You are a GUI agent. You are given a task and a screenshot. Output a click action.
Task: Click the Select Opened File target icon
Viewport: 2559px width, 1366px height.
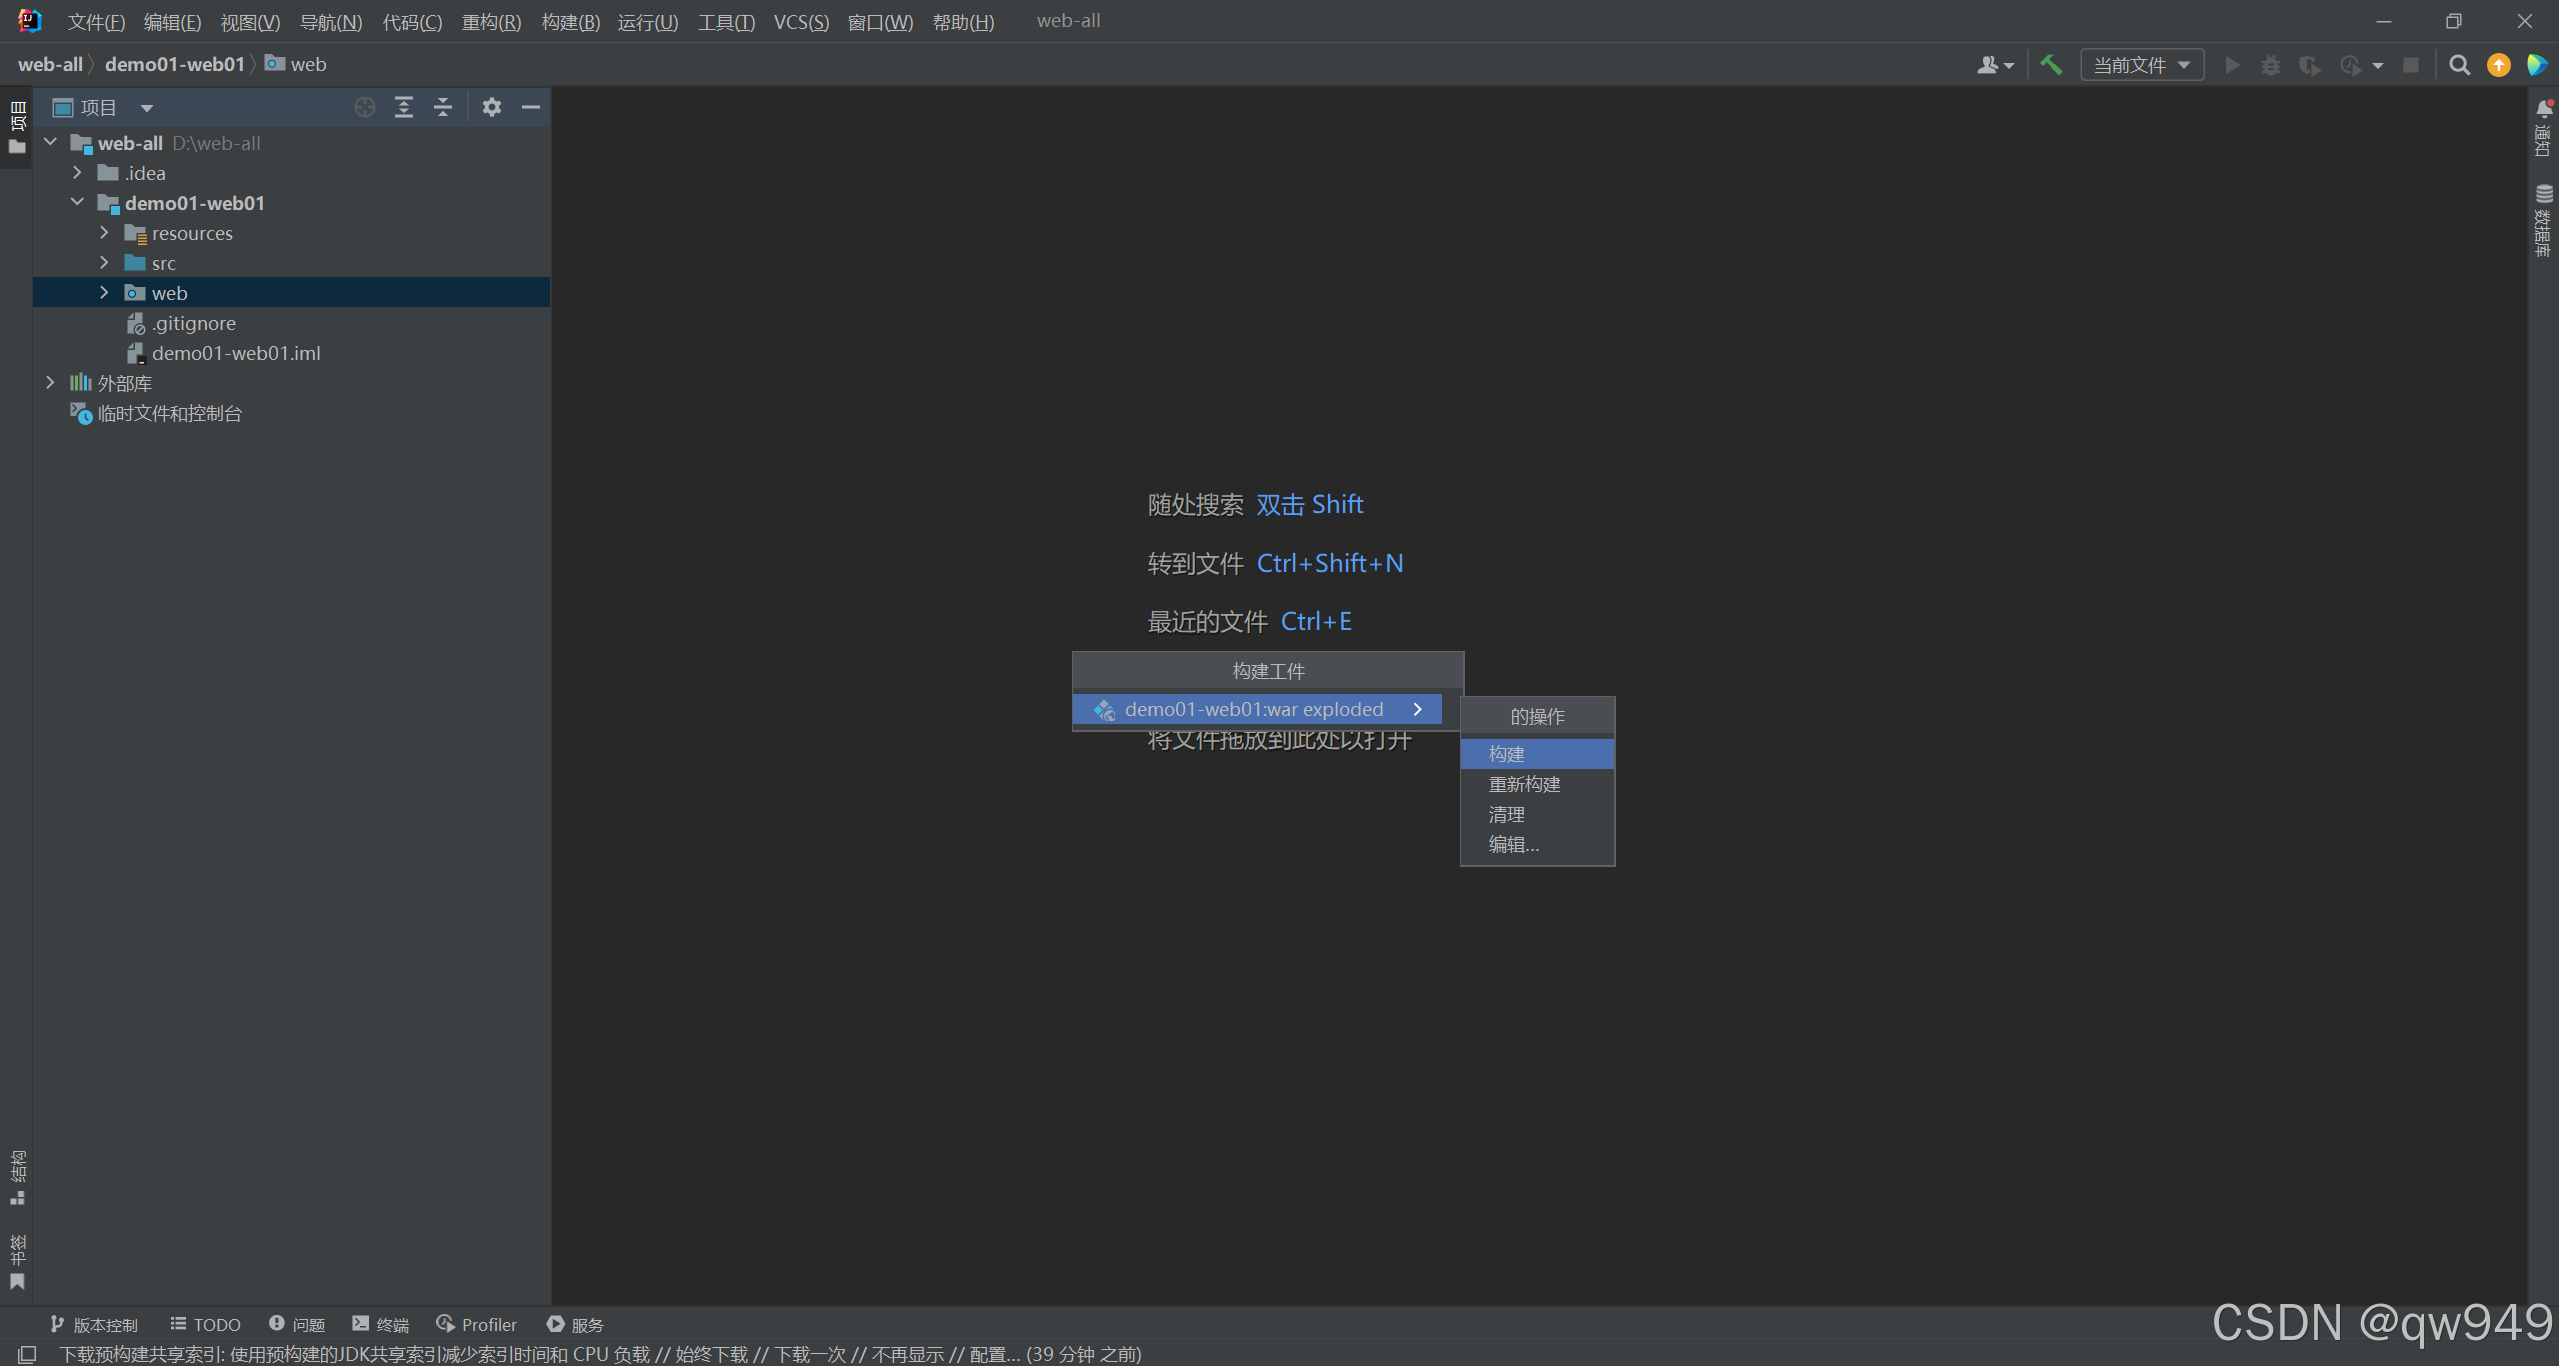click(365, 107)
